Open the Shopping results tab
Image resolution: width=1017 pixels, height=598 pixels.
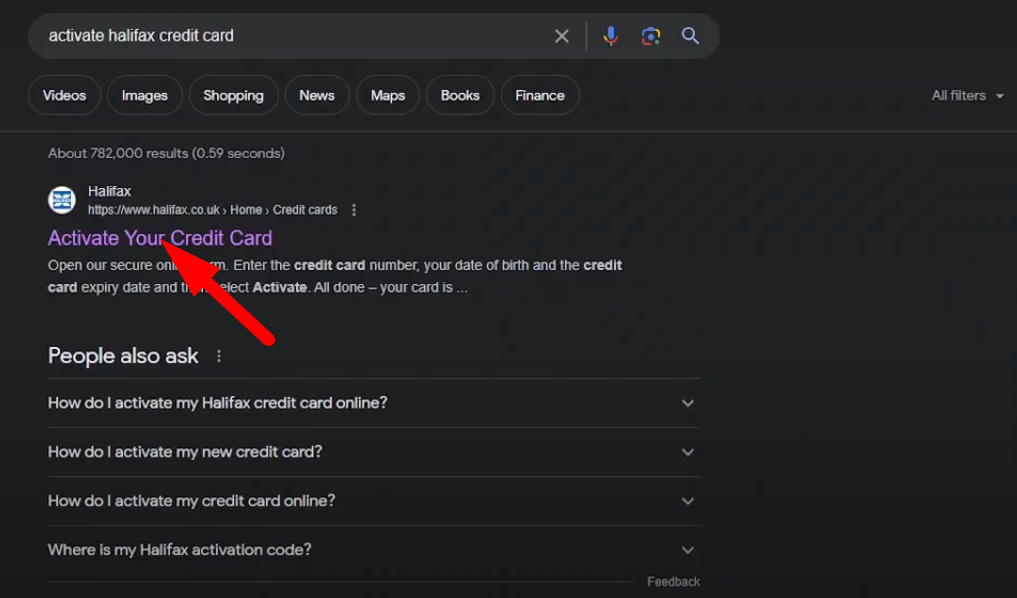[233, 95]
